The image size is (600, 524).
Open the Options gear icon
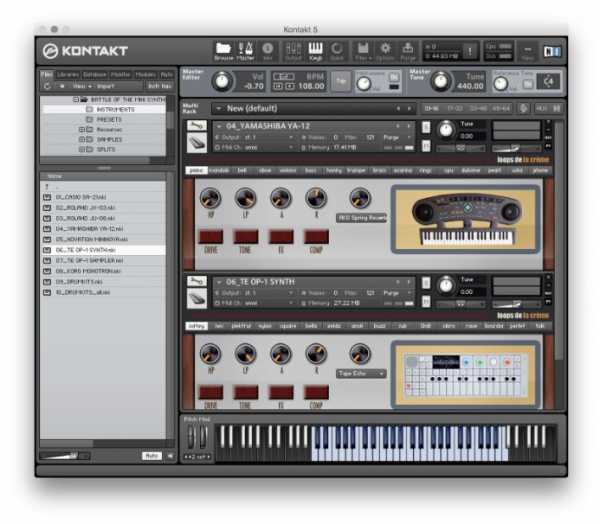pyautogui.click(x=385, y=51)
